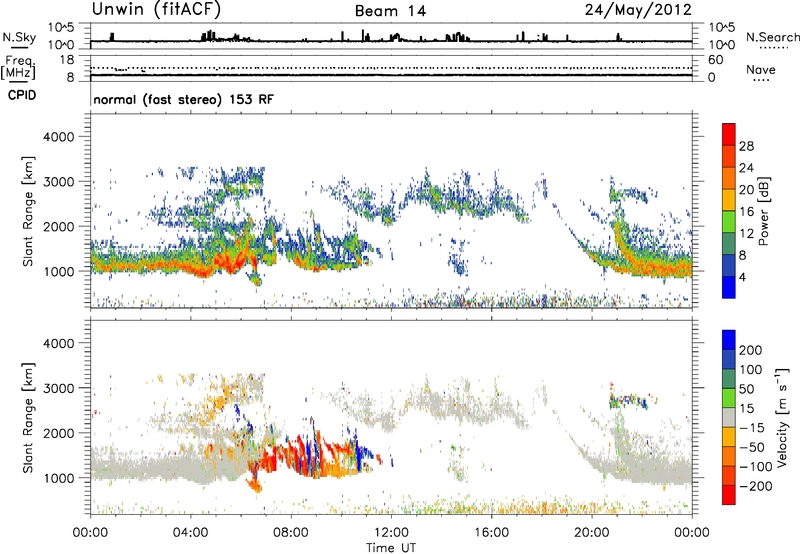This screenshot has height=554, width=800.
Task: Click the 'Freq. [MHz]' label
Action: [x=18, y=68]
